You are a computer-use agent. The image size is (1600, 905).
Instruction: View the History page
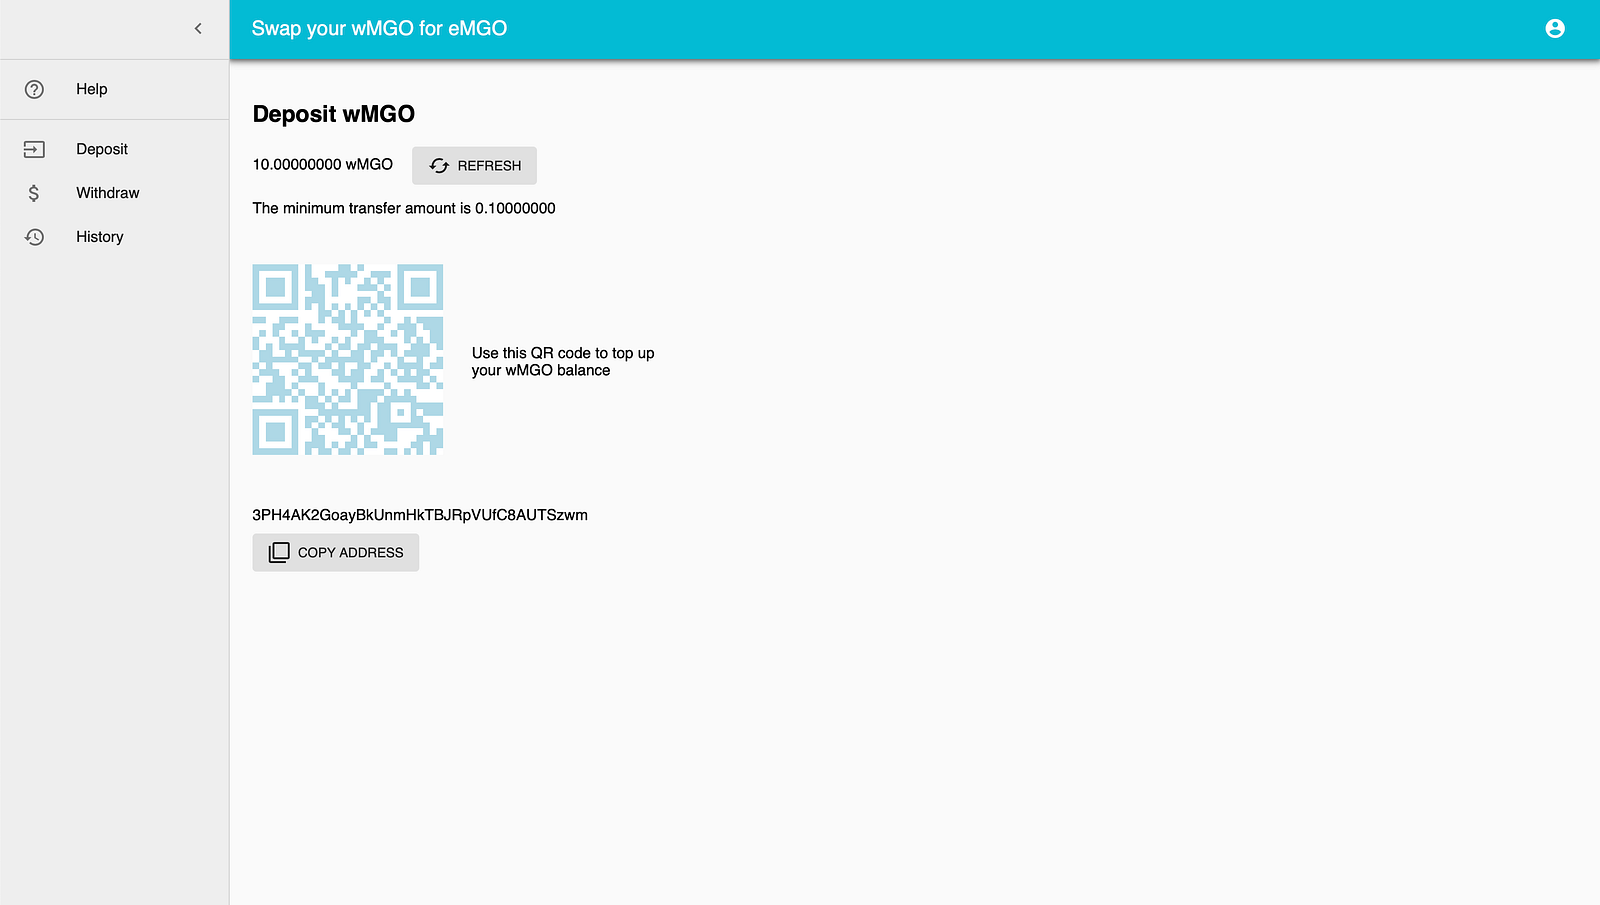[114, 237]
